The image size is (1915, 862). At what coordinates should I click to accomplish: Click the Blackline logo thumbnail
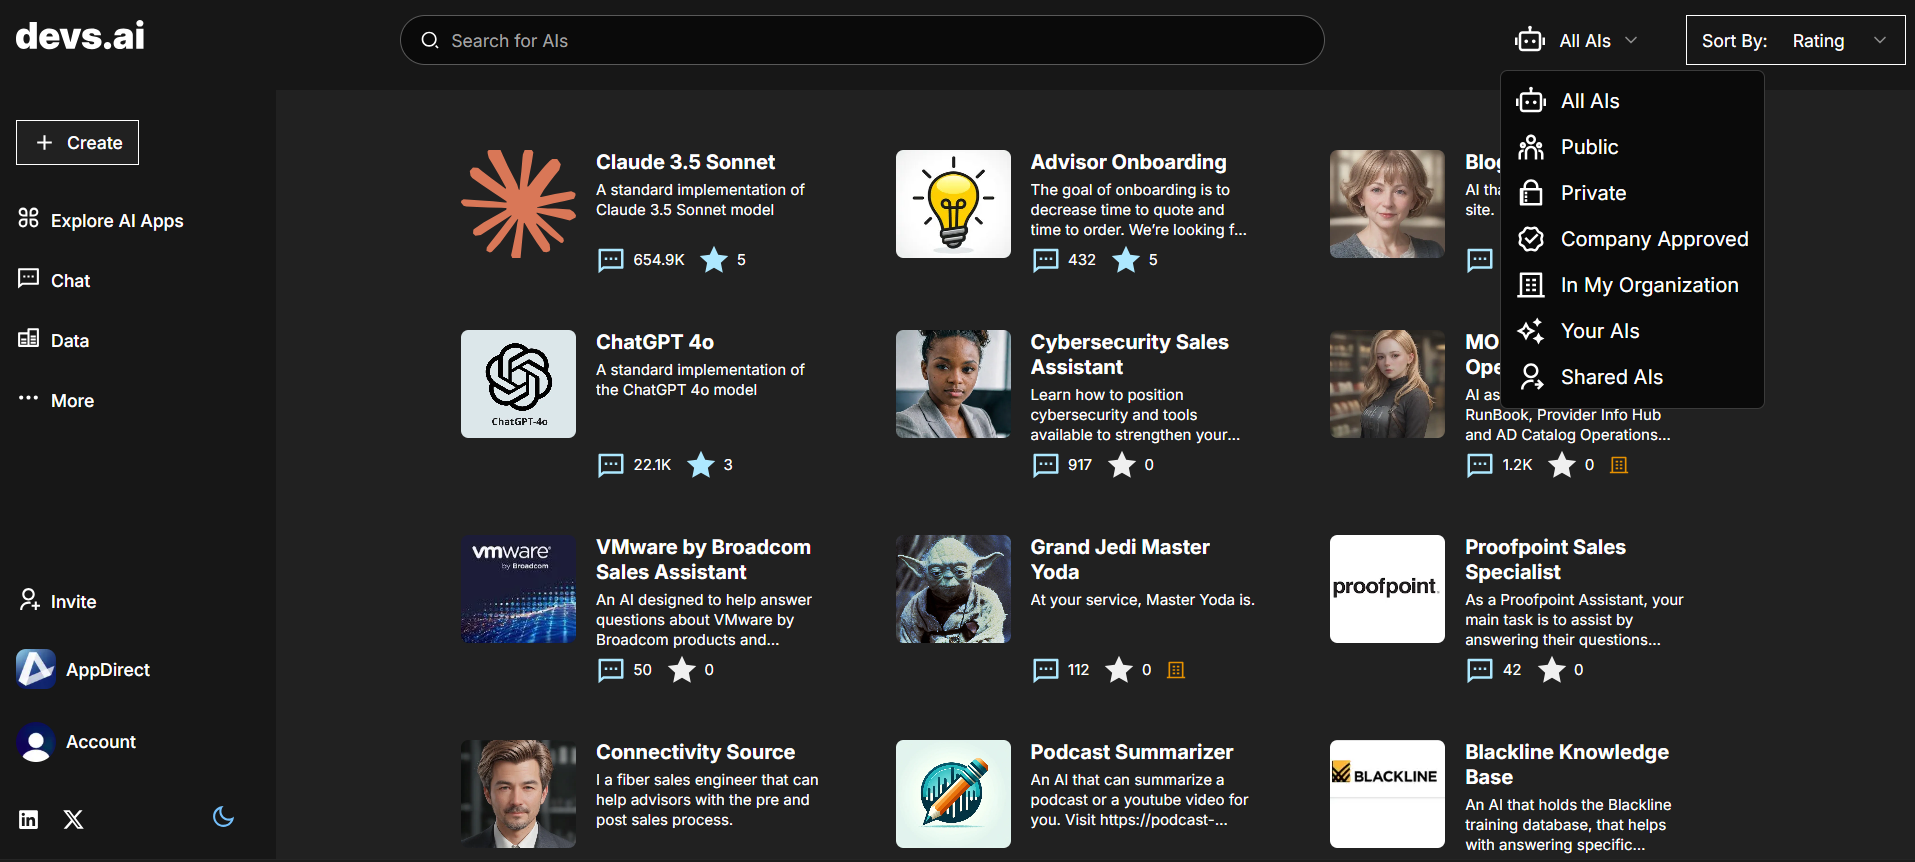coord(1387,794)
